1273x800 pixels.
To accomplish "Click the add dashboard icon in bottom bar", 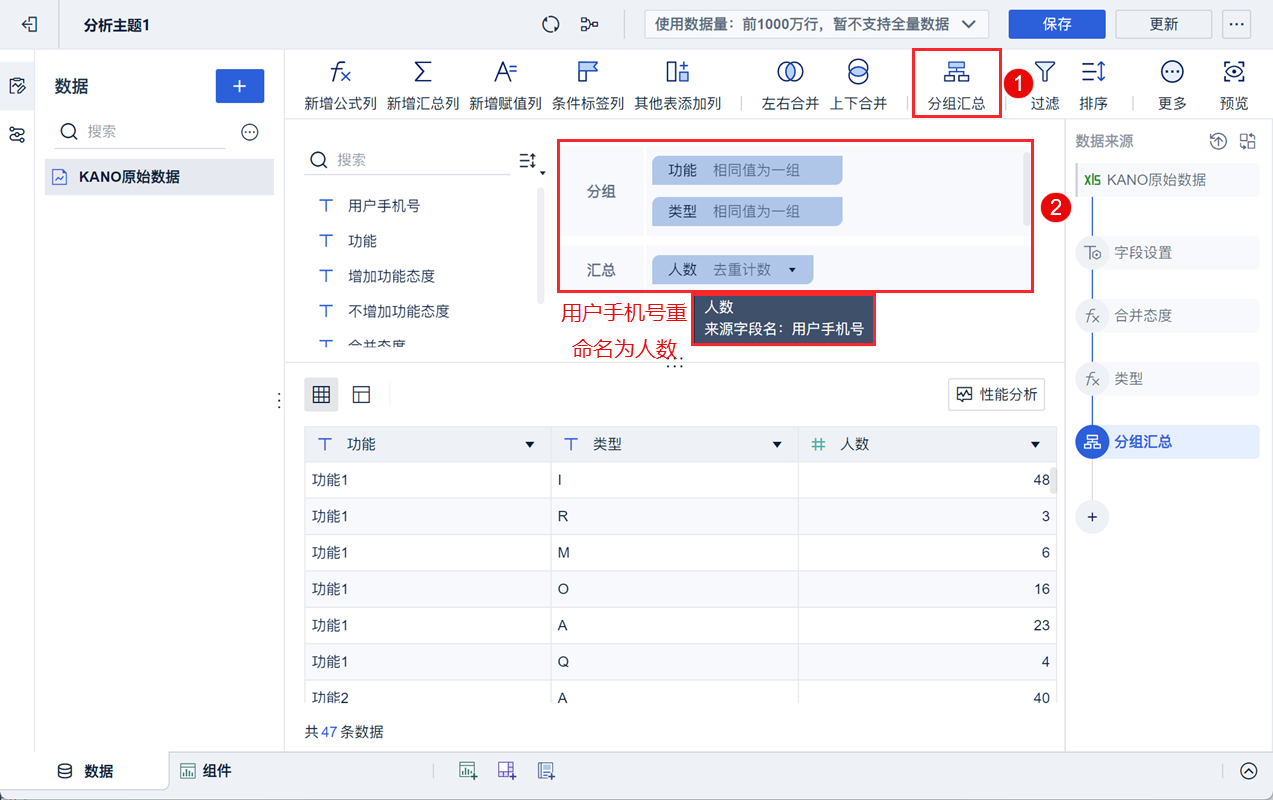I will 507,771.
